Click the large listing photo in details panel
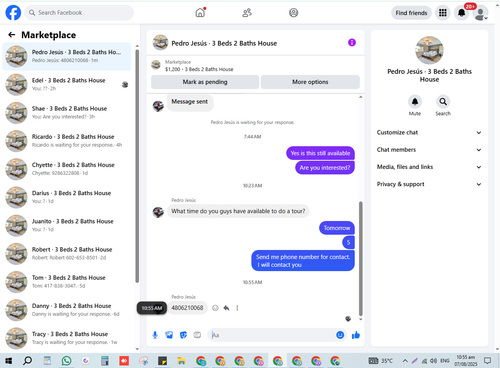 (x=429, y=50)
